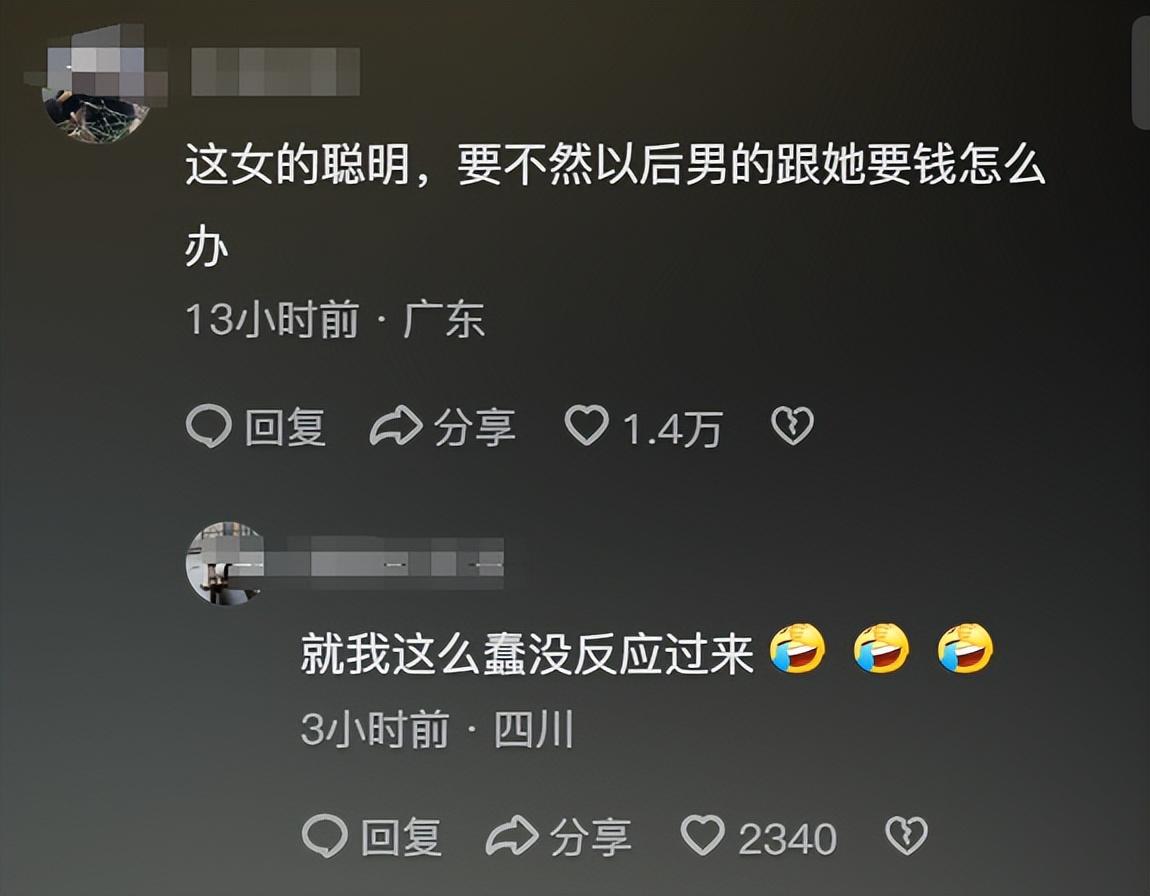
Task: Open the top commenter's blurred username
Action: click(275, 72)
